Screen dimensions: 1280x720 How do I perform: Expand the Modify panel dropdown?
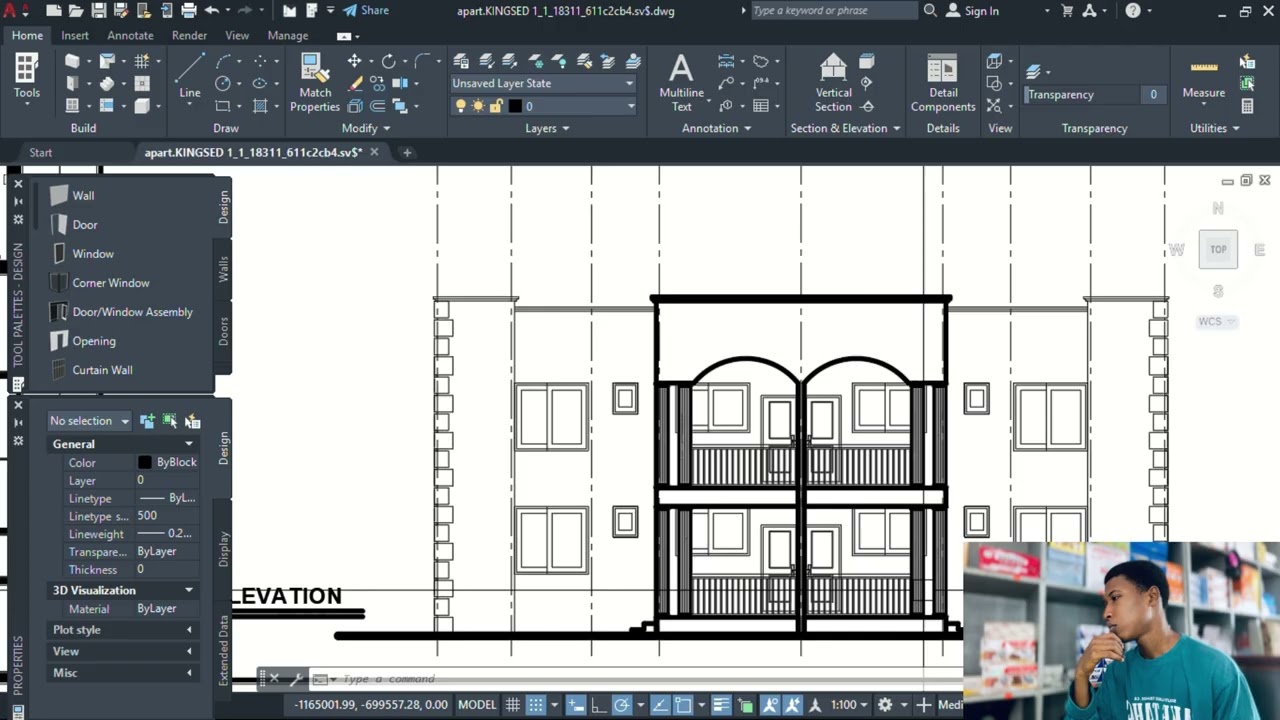point(366,128)
